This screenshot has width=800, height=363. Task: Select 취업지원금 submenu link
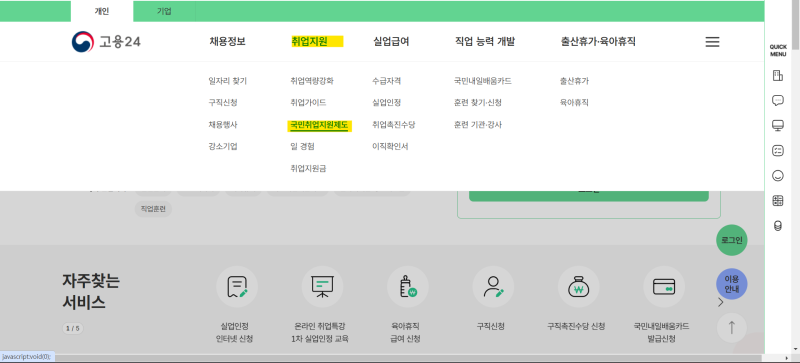308,168
